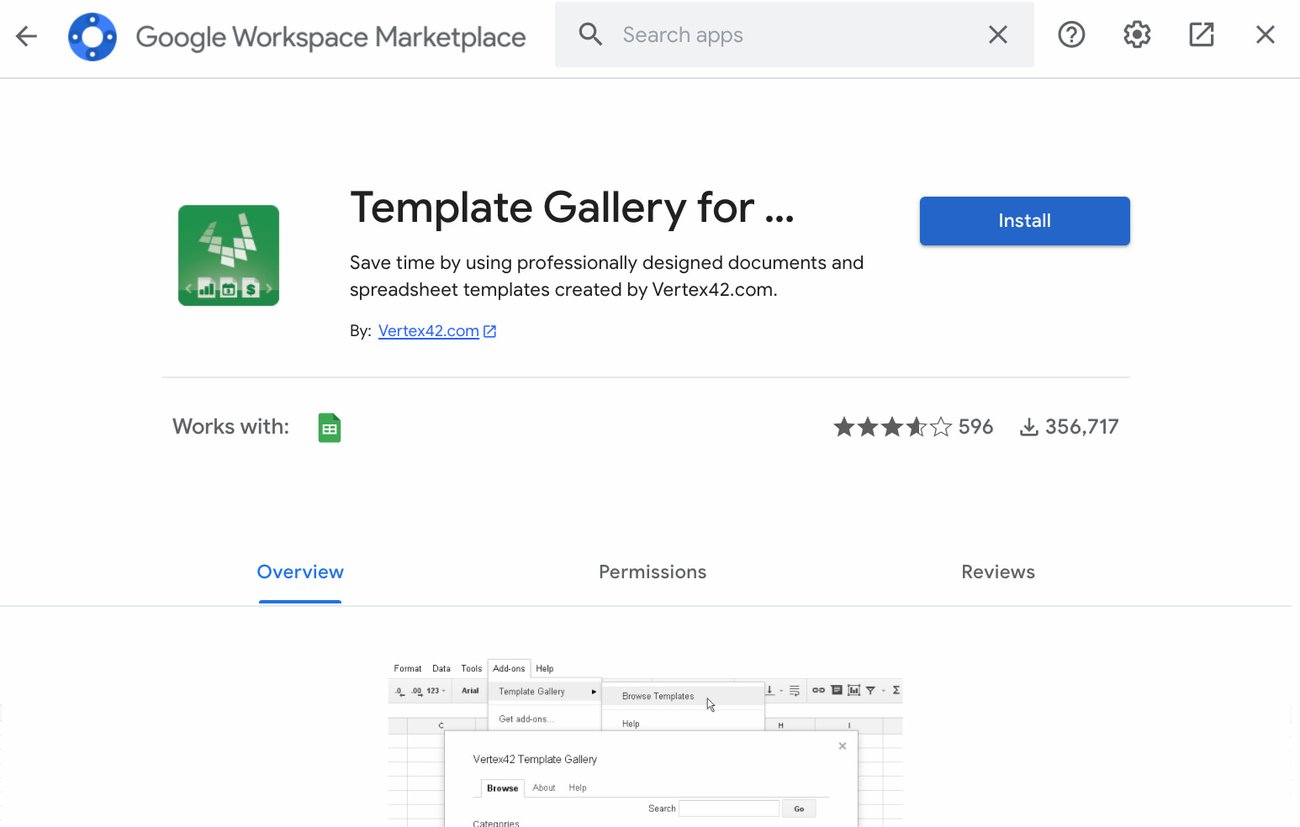Open the Vertex42.com link
1300x827 pixels.
coord(428,330)
